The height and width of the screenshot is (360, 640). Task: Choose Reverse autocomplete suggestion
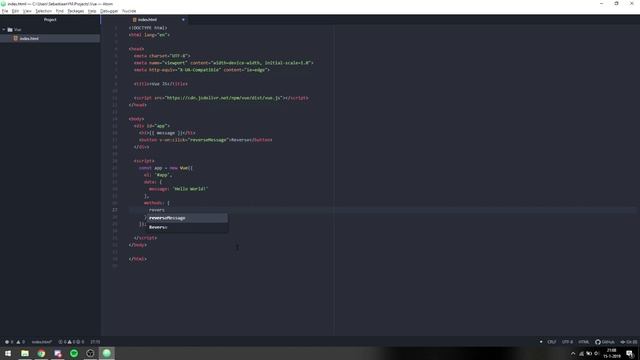(187, 227)
